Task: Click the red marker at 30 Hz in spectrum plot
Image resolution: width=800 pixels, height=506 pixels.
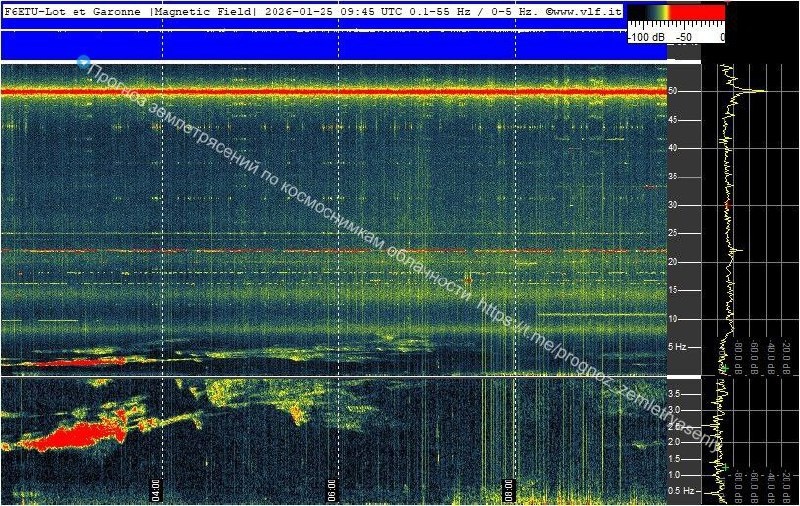Action: pyautogui.click(x=728, y=205)
